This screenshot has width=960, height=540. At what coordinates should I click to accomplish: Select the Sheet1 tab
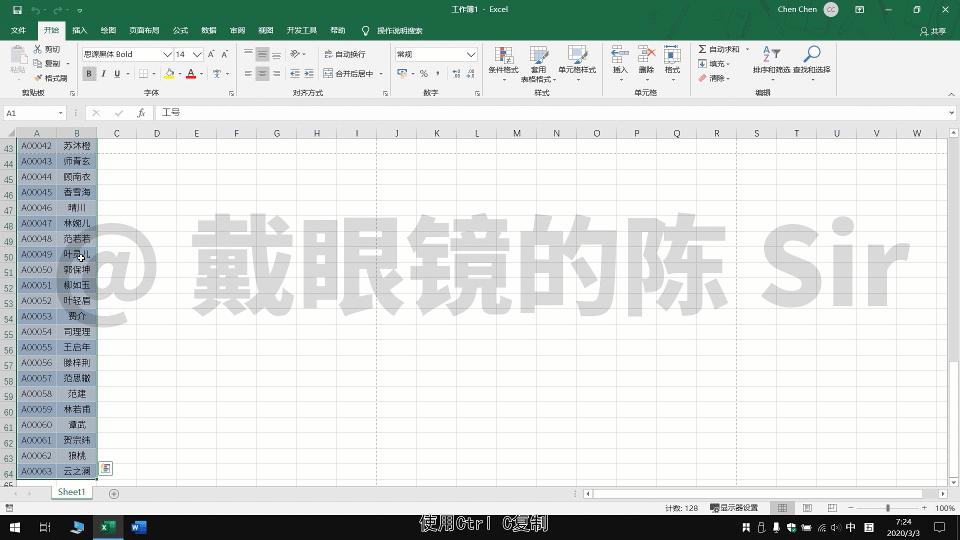[72, 492]
